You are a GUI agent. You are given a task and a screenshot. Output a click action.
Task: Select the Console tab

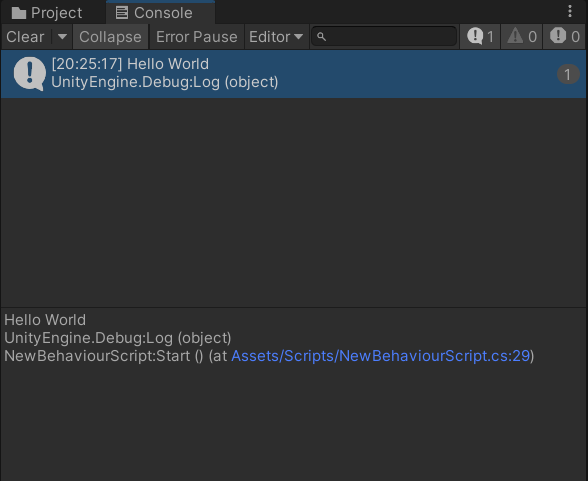coord(160,13)
